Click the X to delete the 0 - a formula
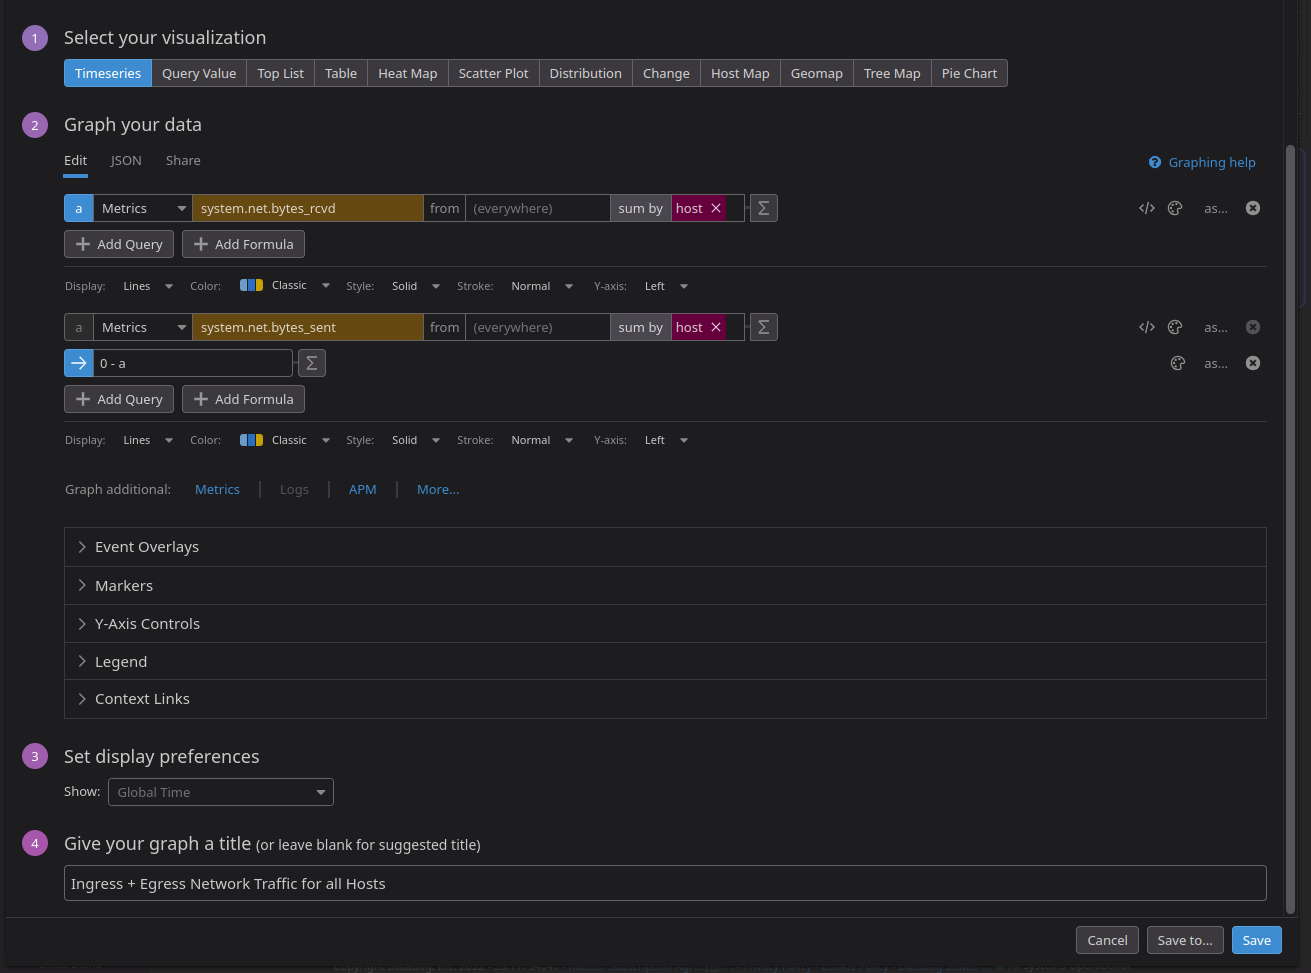The image size is (1311, 973). click(1253, 363)
